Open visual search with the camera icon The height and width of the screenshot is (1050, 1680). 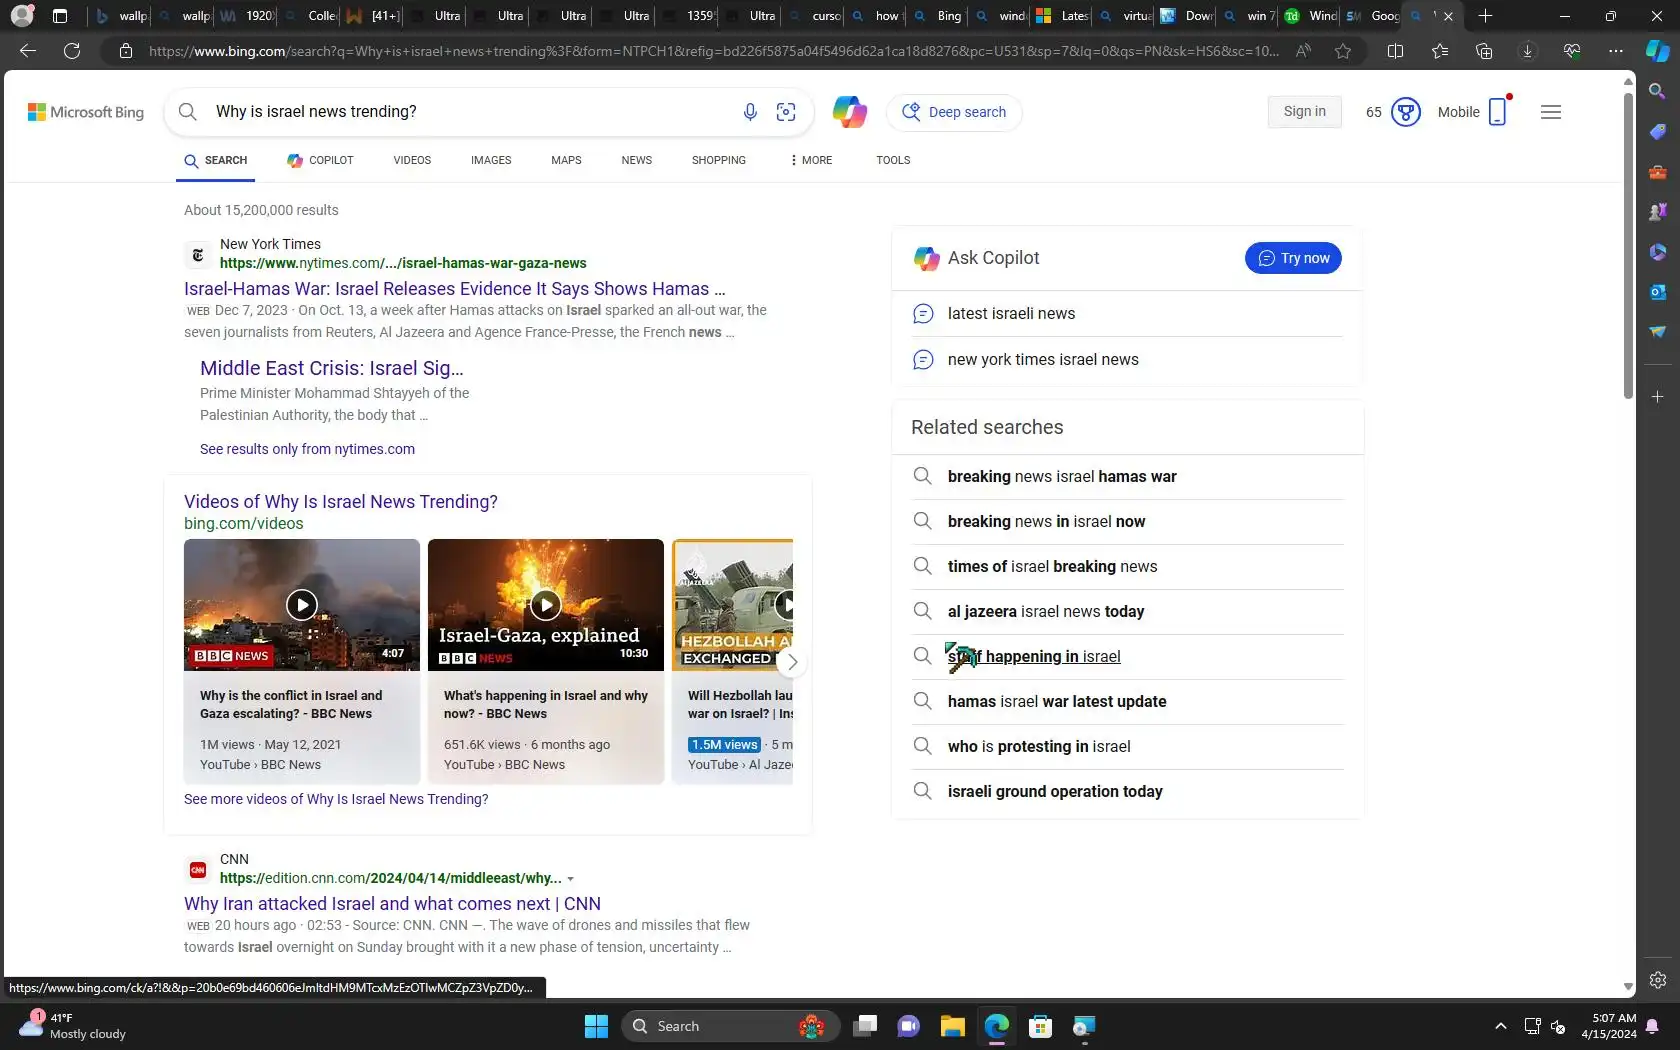[786, 112]
